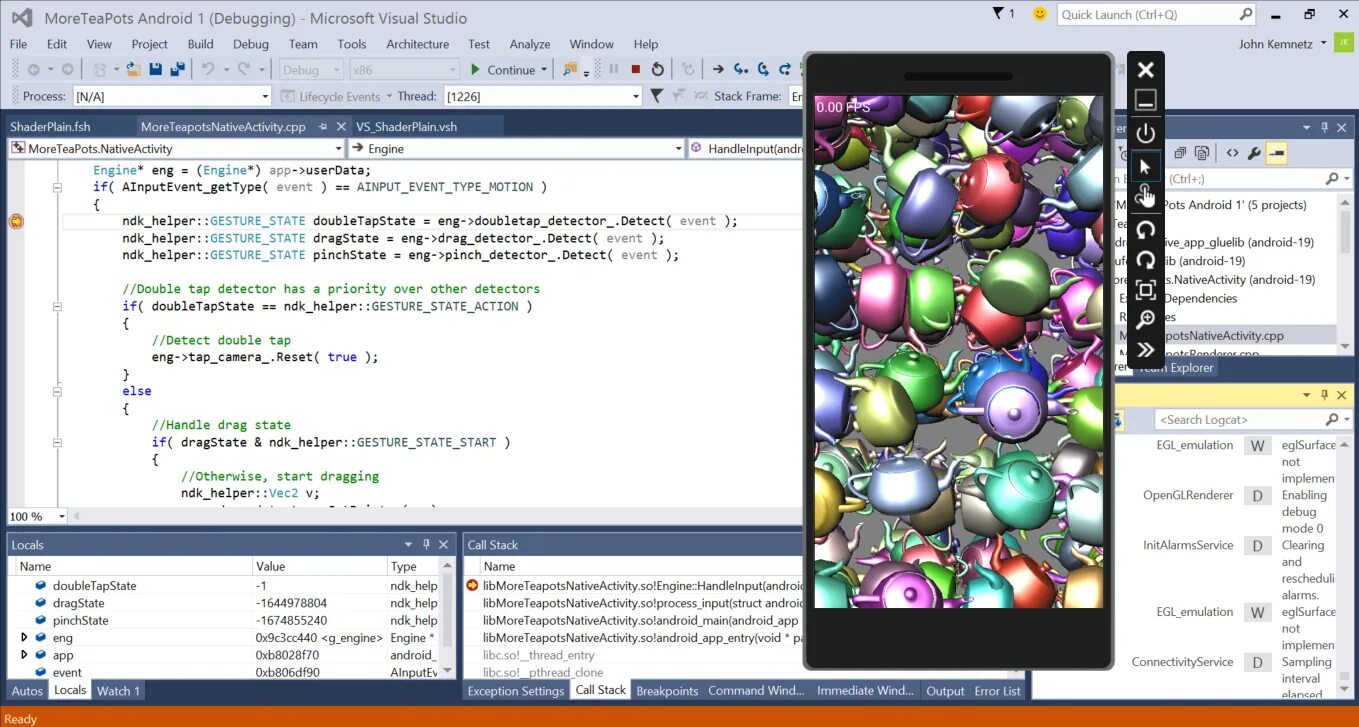This screenshot has width=1359, height=727.
Task: Close the MoreTeapotsNativeActivity.cpp tab
Action: [x=341, y=127]
